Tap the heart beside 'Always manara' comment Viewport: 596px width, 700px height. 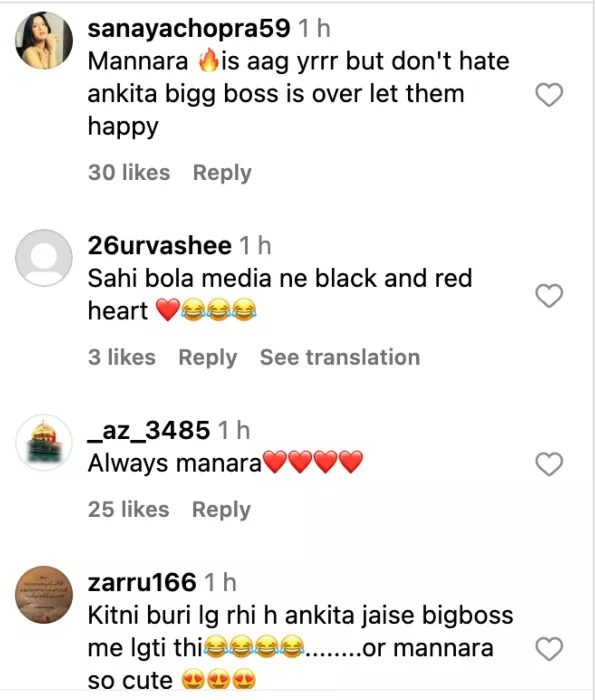pyautogui.click(x=549, y=464)
